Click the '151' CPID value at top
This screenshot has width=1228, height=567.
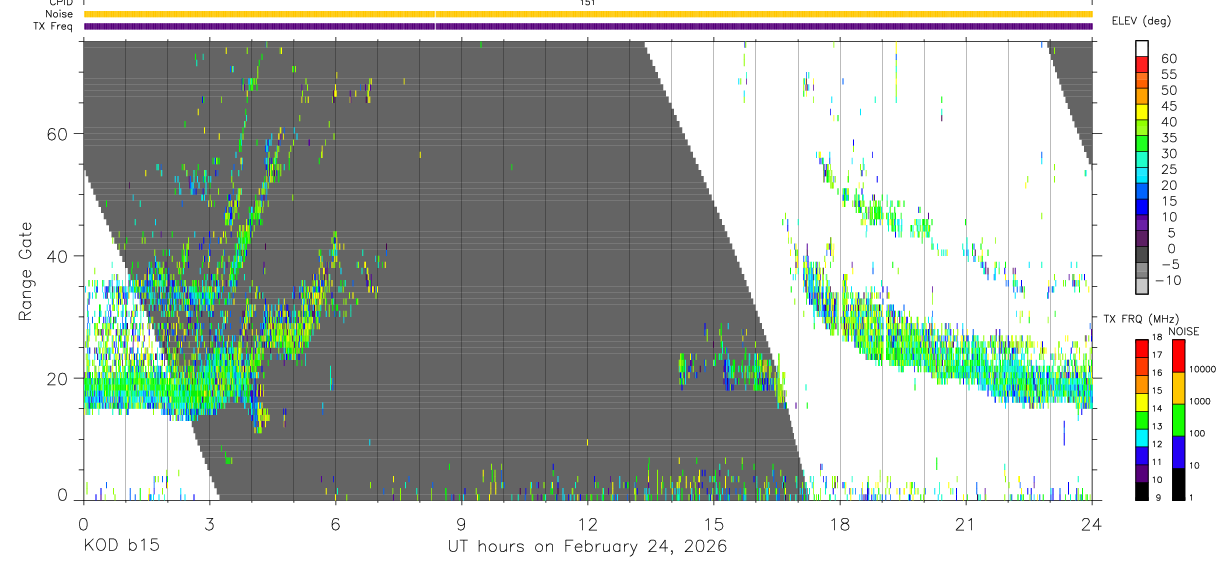pos(587,4)
